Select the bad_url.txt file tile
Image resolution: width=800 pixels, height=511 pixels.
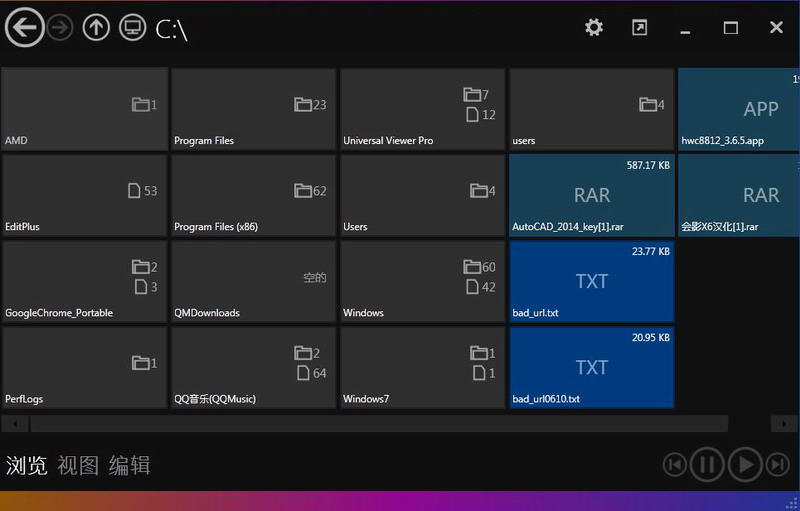(592, 281)
